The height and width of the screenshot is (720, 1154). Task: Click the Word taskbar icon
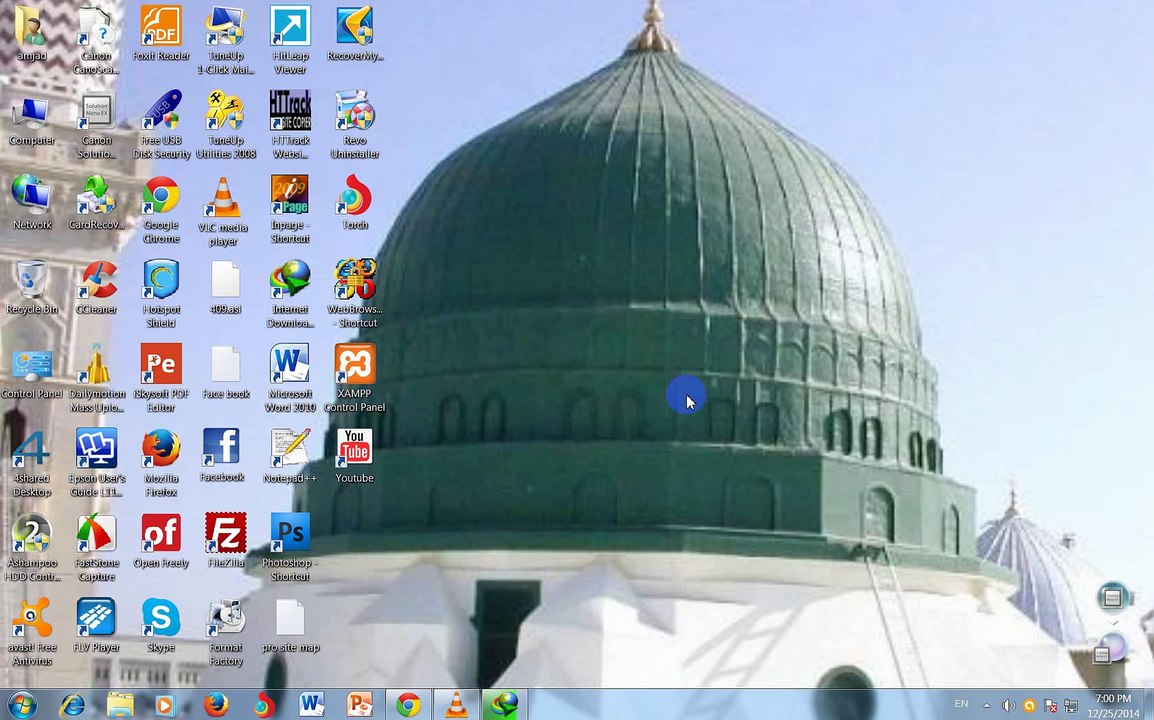pyautogui.click(x=311, y=705)
